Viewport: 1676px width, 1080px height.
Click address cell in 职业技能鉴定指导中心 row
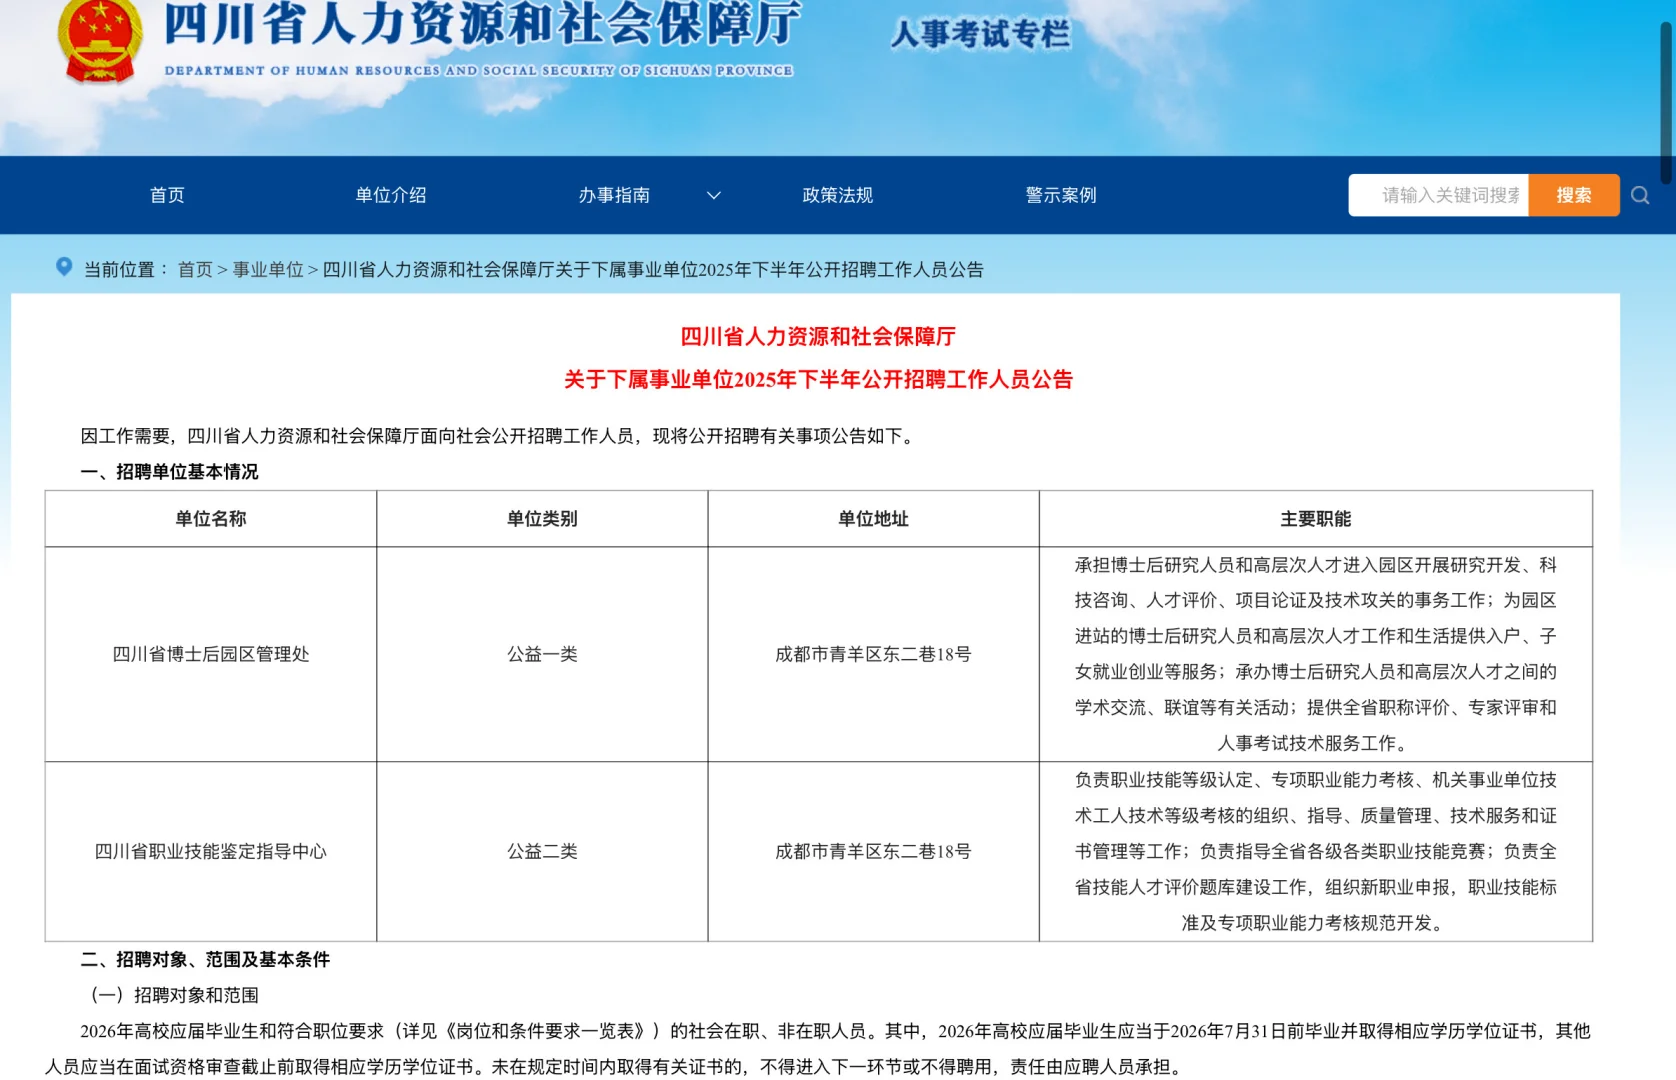coord(873,852)
